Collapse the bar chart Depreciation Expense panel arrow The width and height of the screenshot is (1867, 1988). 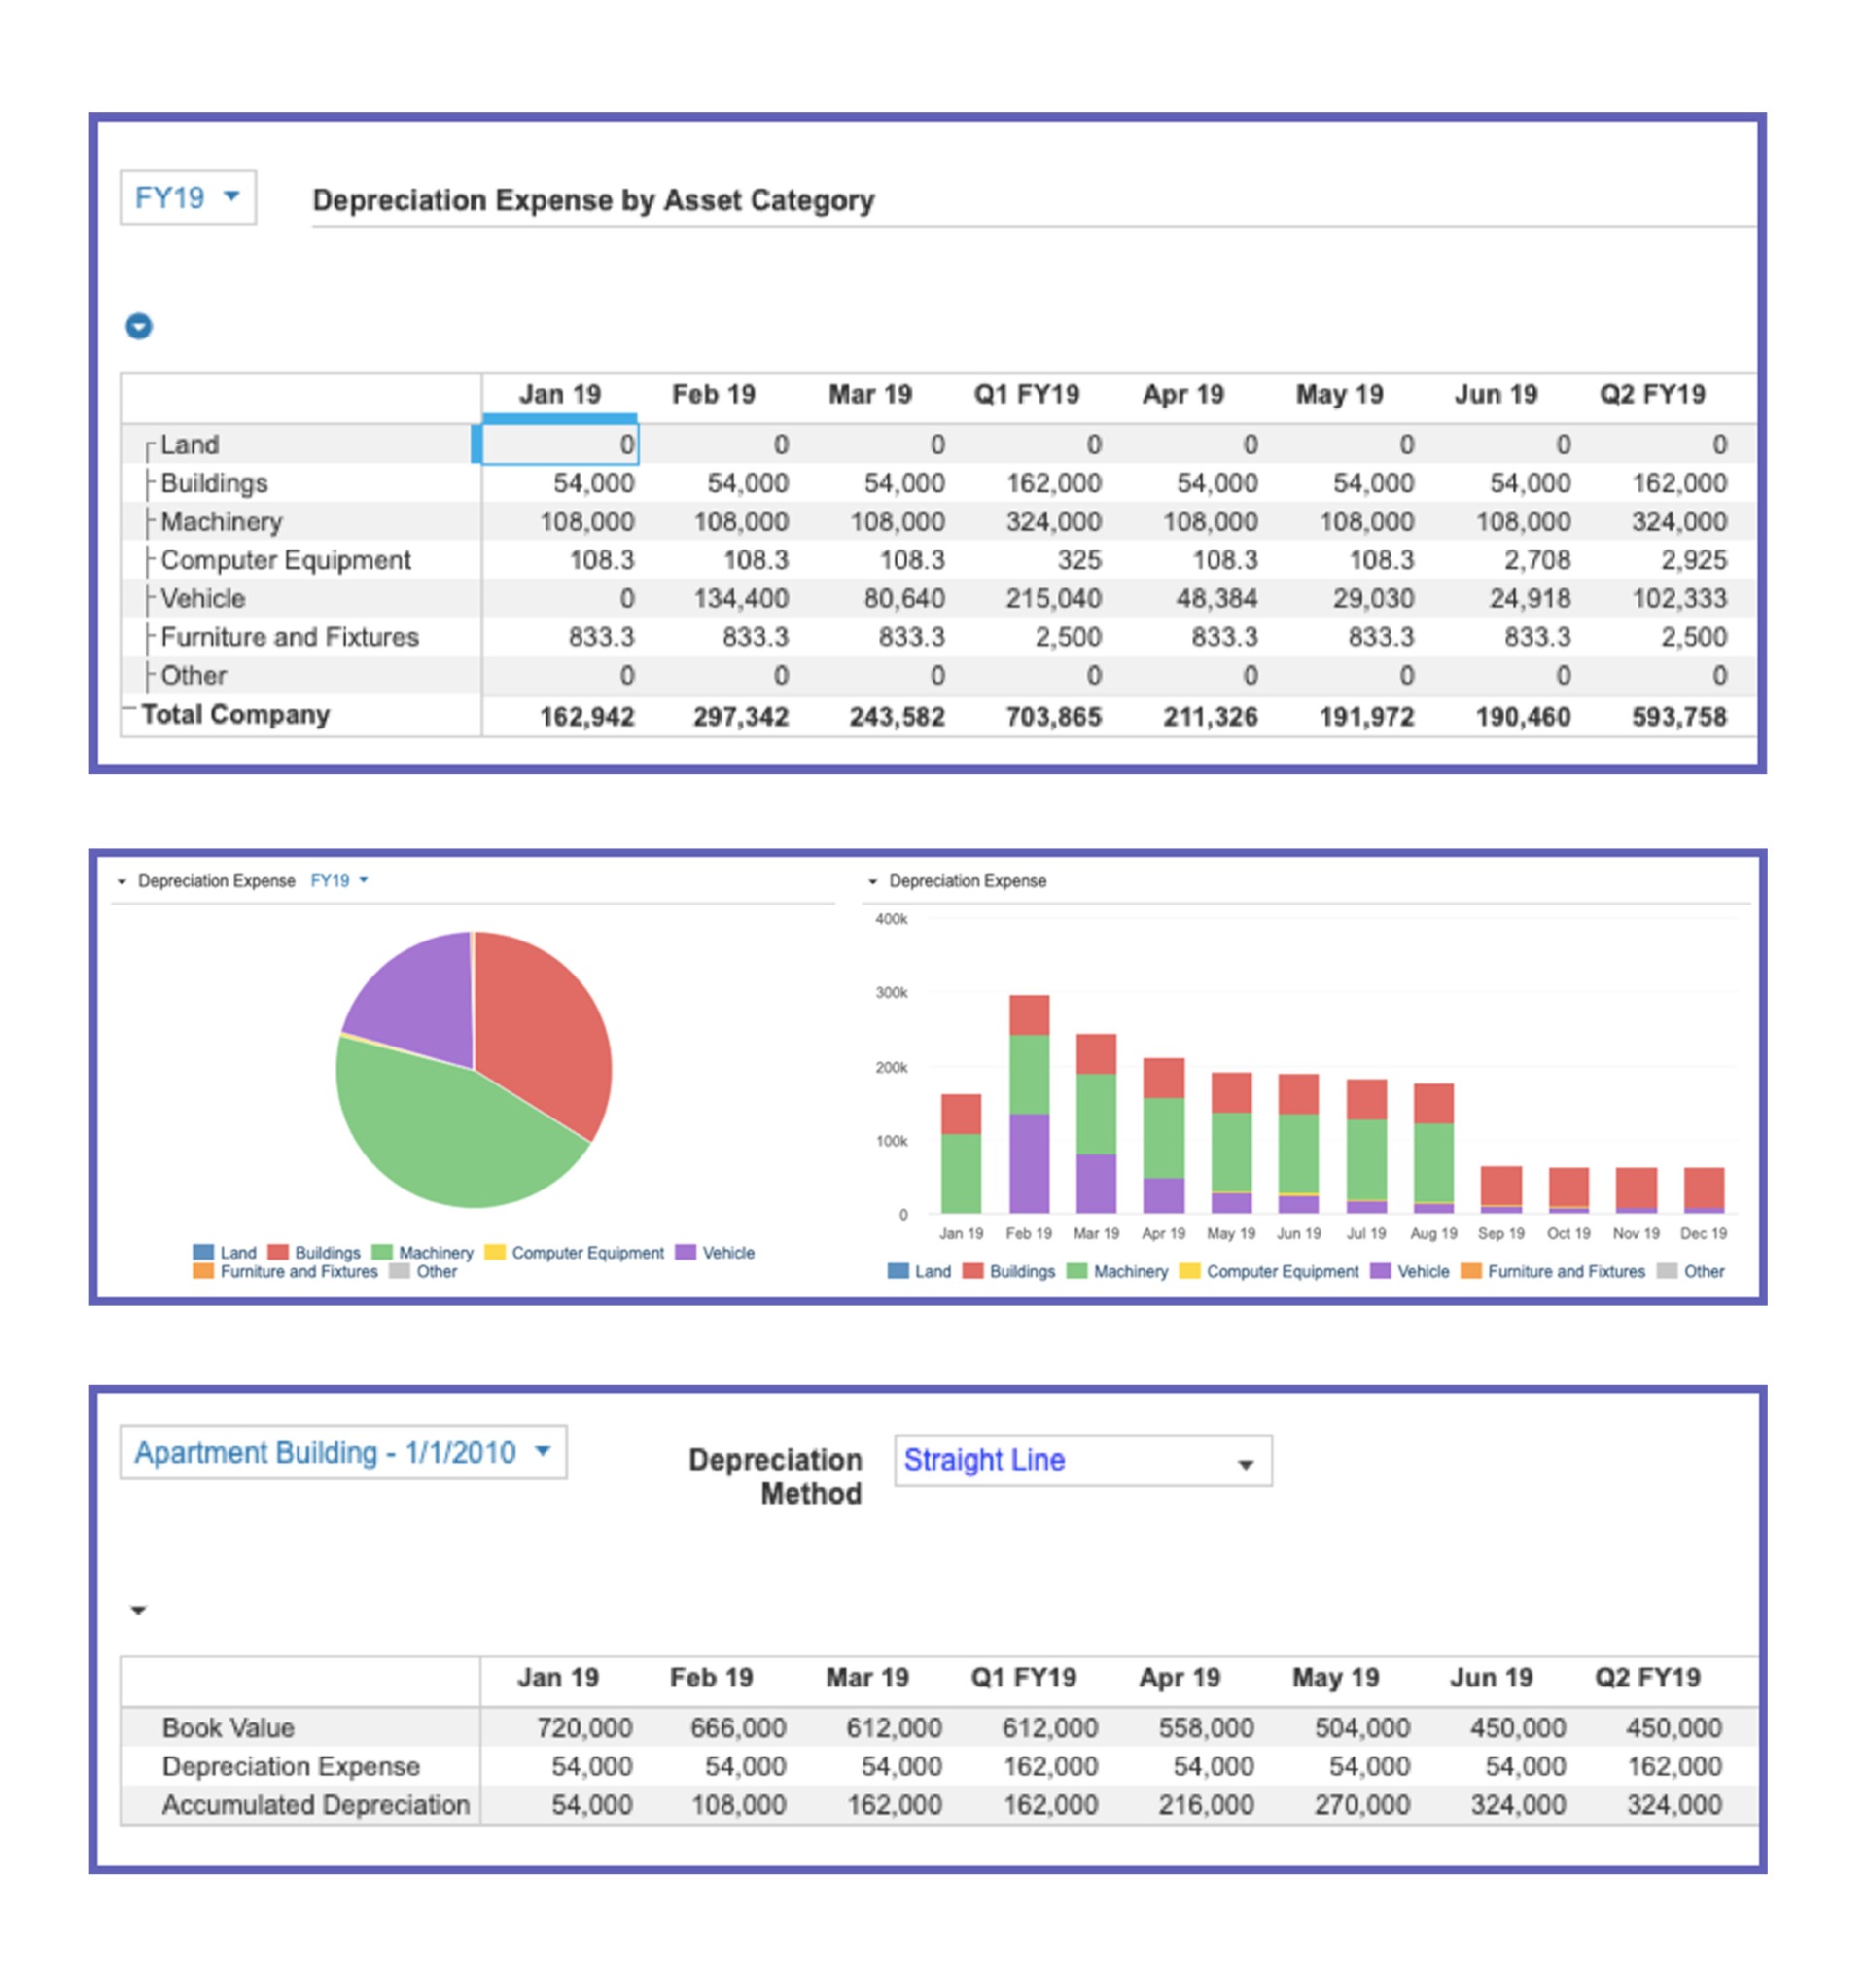tap(872, 882)
